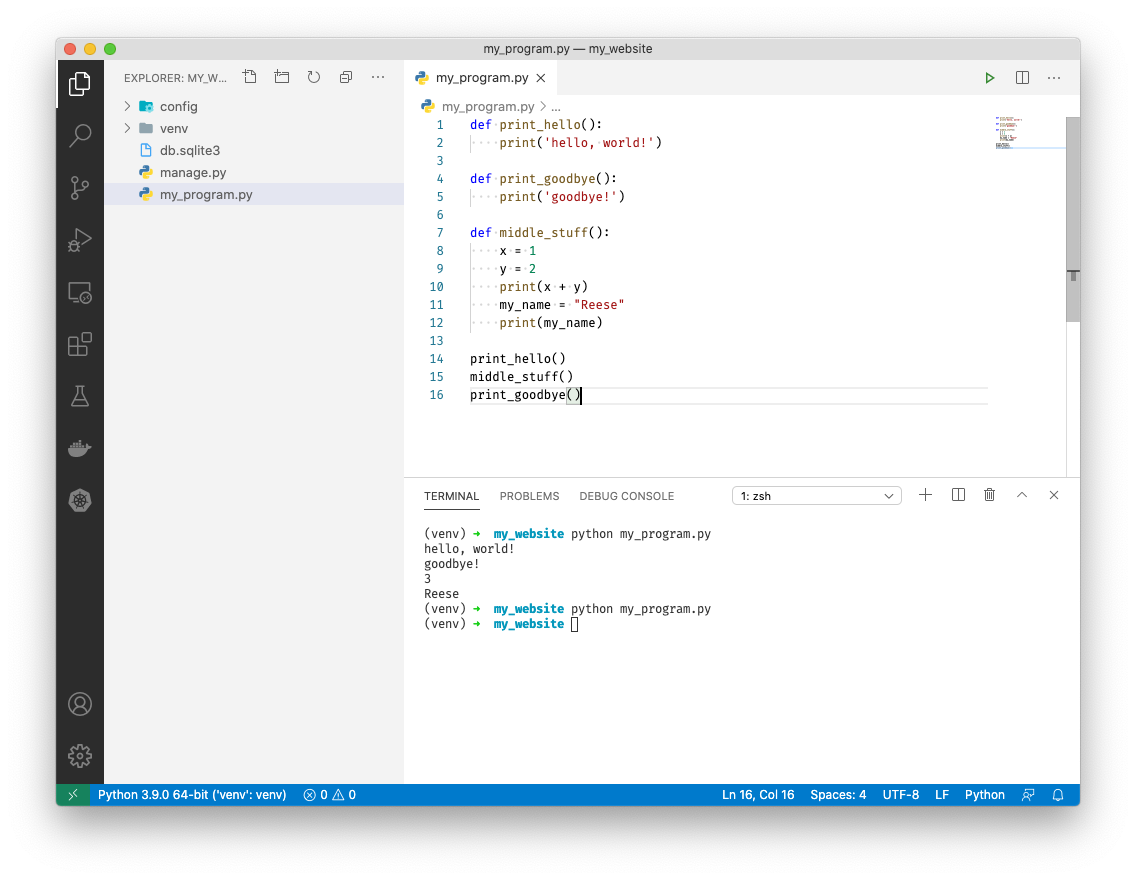Switch to the PROBLEMS tab
The height and width of the screenshot is (880, 1136).
pyautogui.click(x=529, y=495)
